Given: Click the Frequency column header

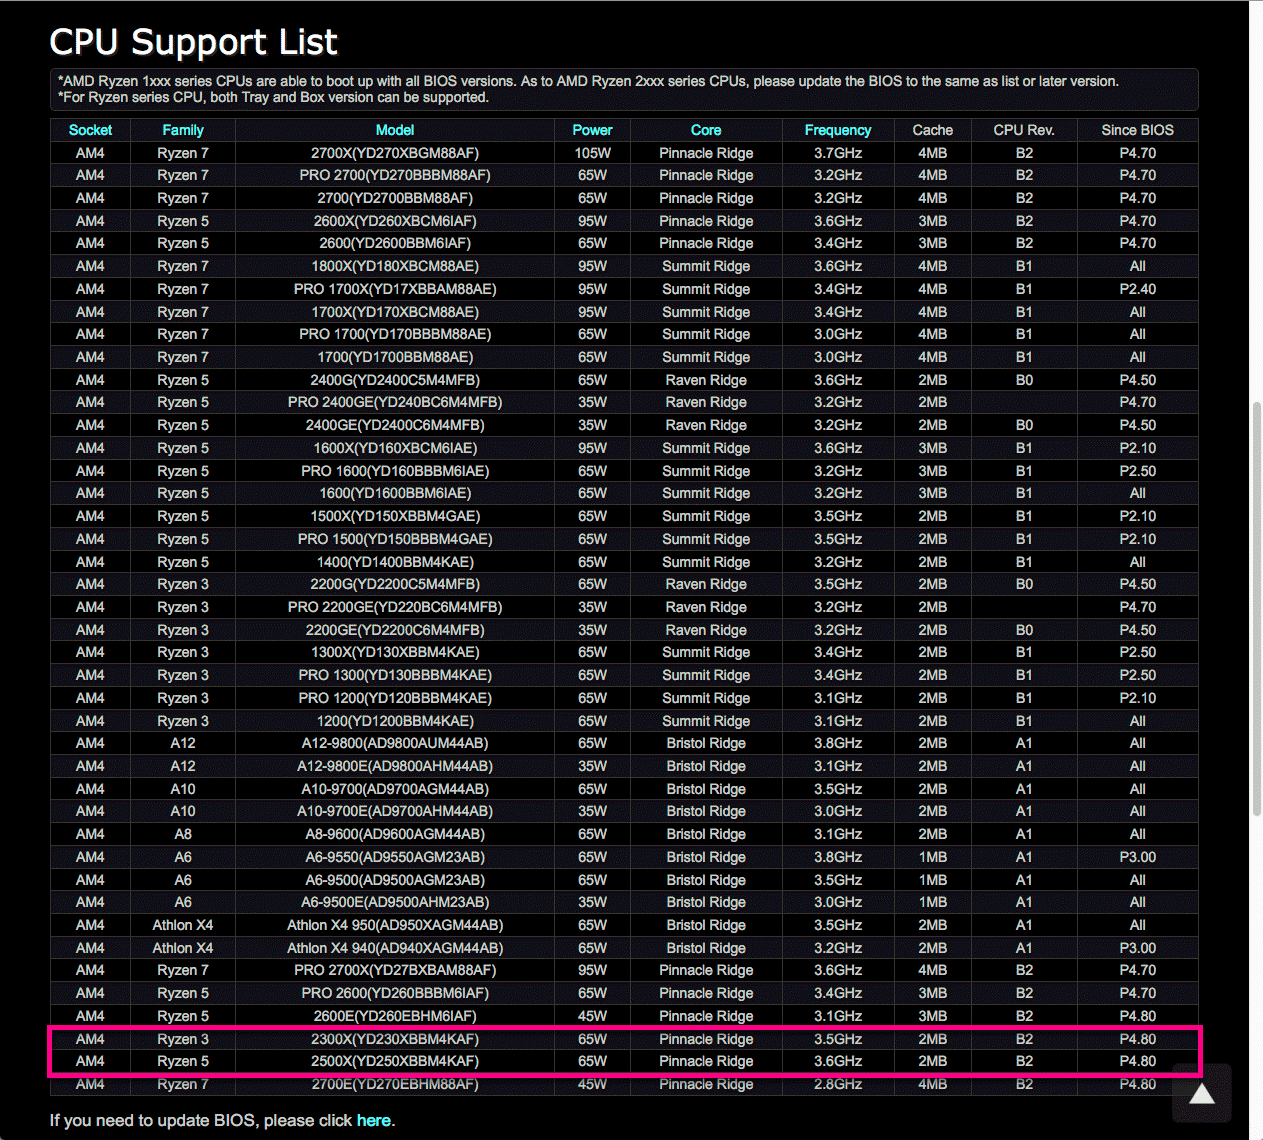Looking at the screenshot, I should tap(838, 130).
